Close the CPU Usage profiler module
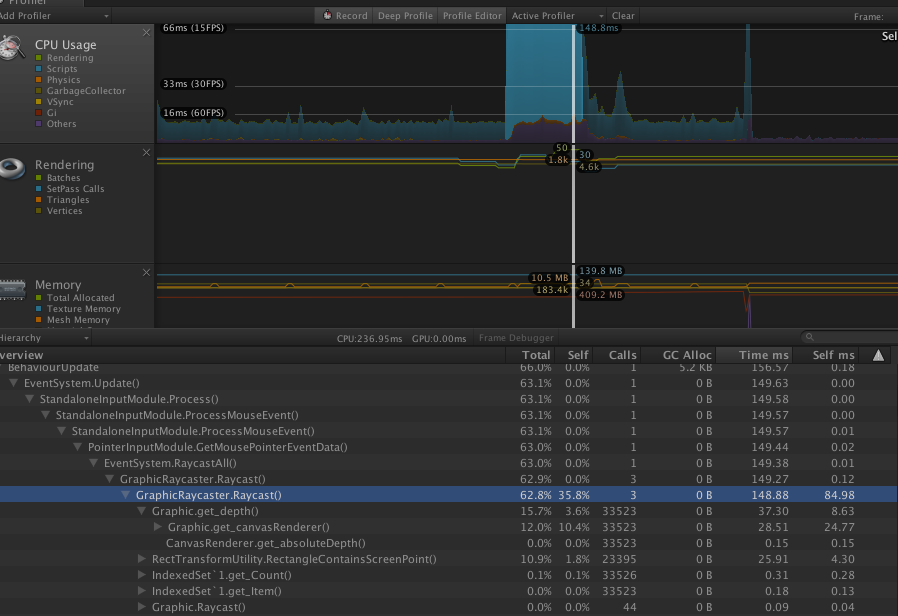898x616 pixels. pyautogui.click(x=146, y=33)
